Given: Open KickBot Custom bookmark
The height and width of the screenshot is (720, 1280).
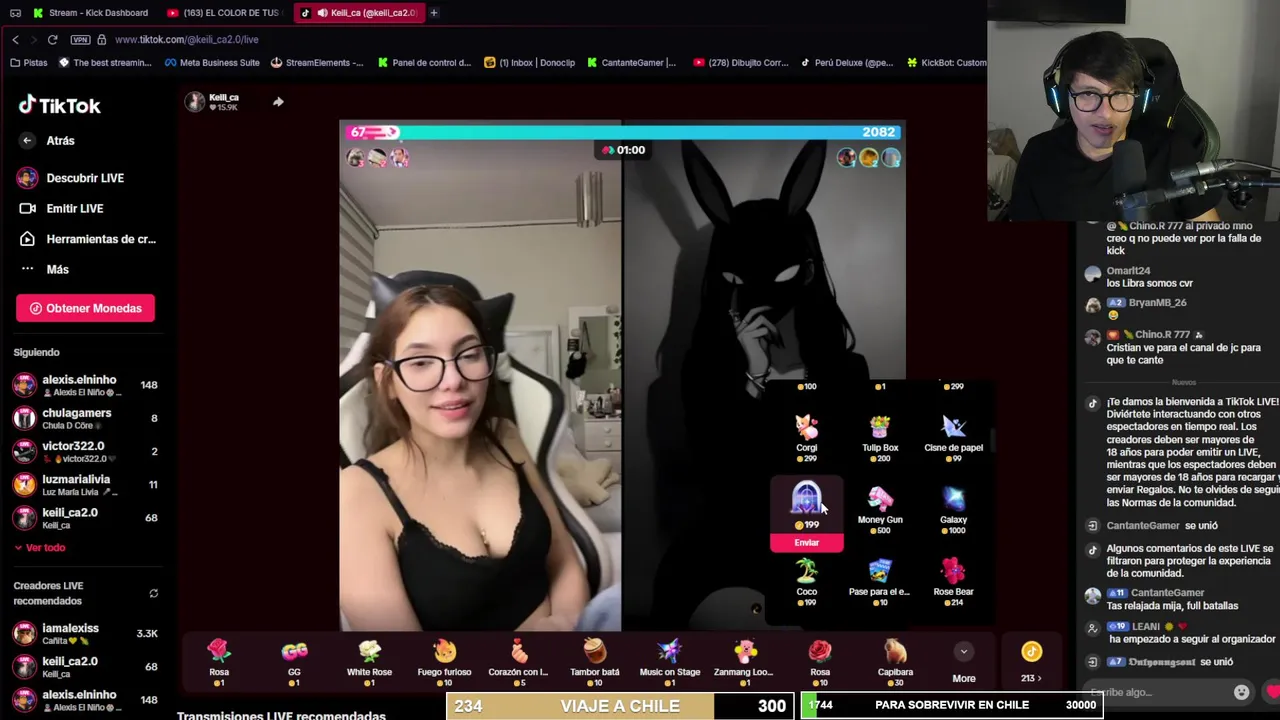Looking at the screenshot, I should pos(946,62).
